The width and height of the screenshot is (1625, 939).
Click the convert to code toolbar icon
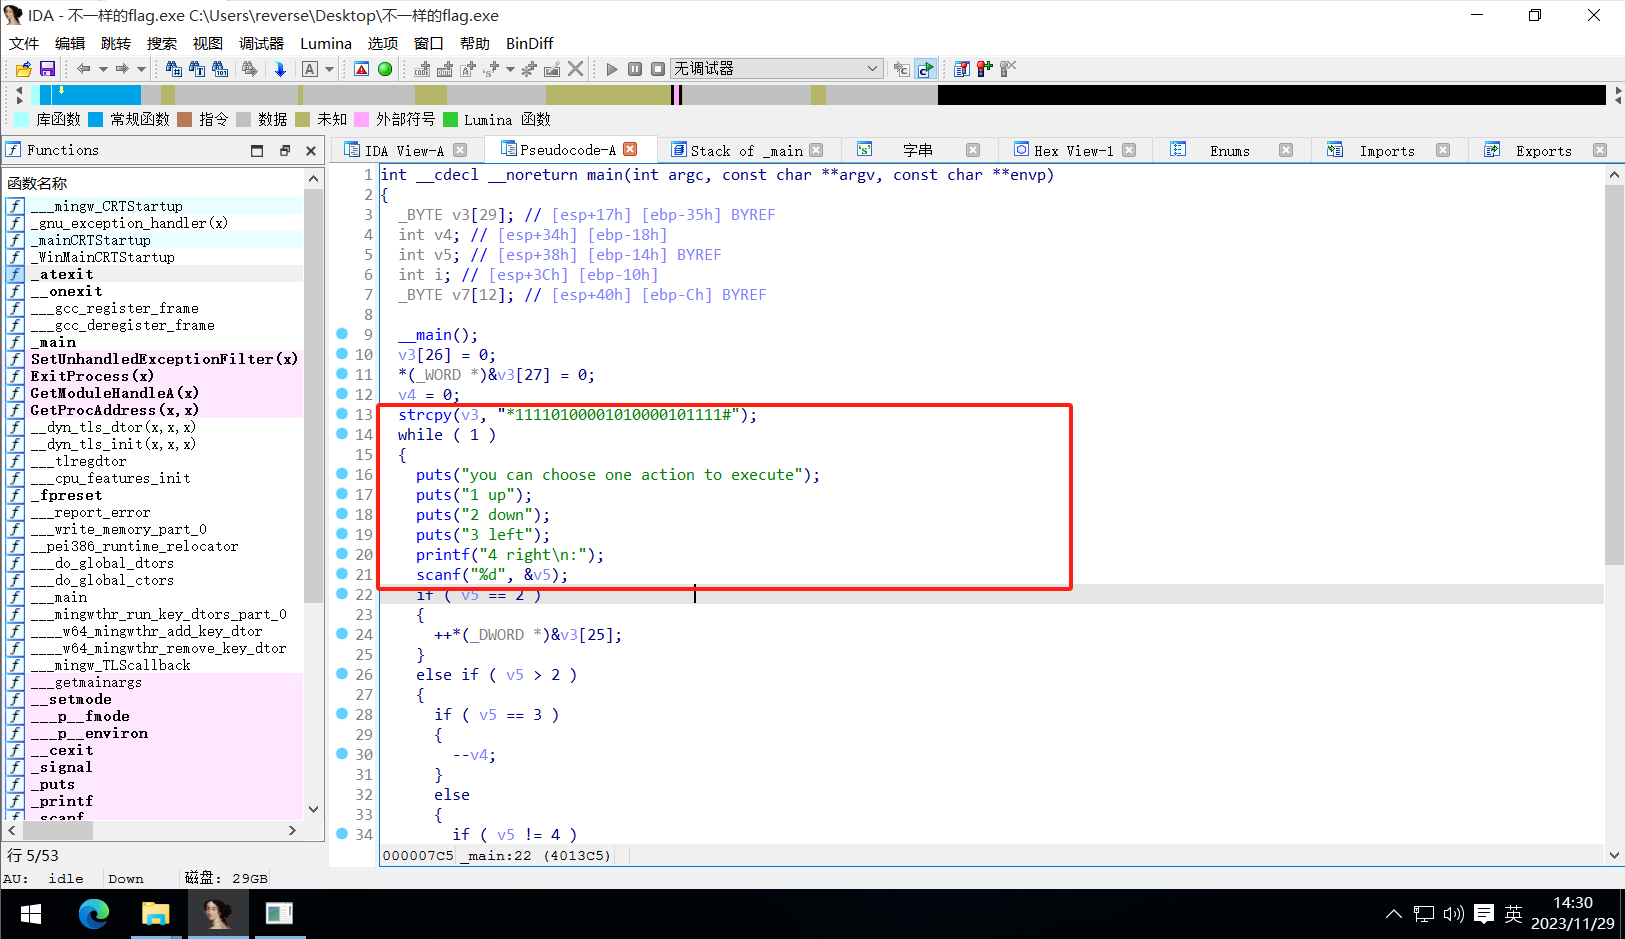coord(423,69)
